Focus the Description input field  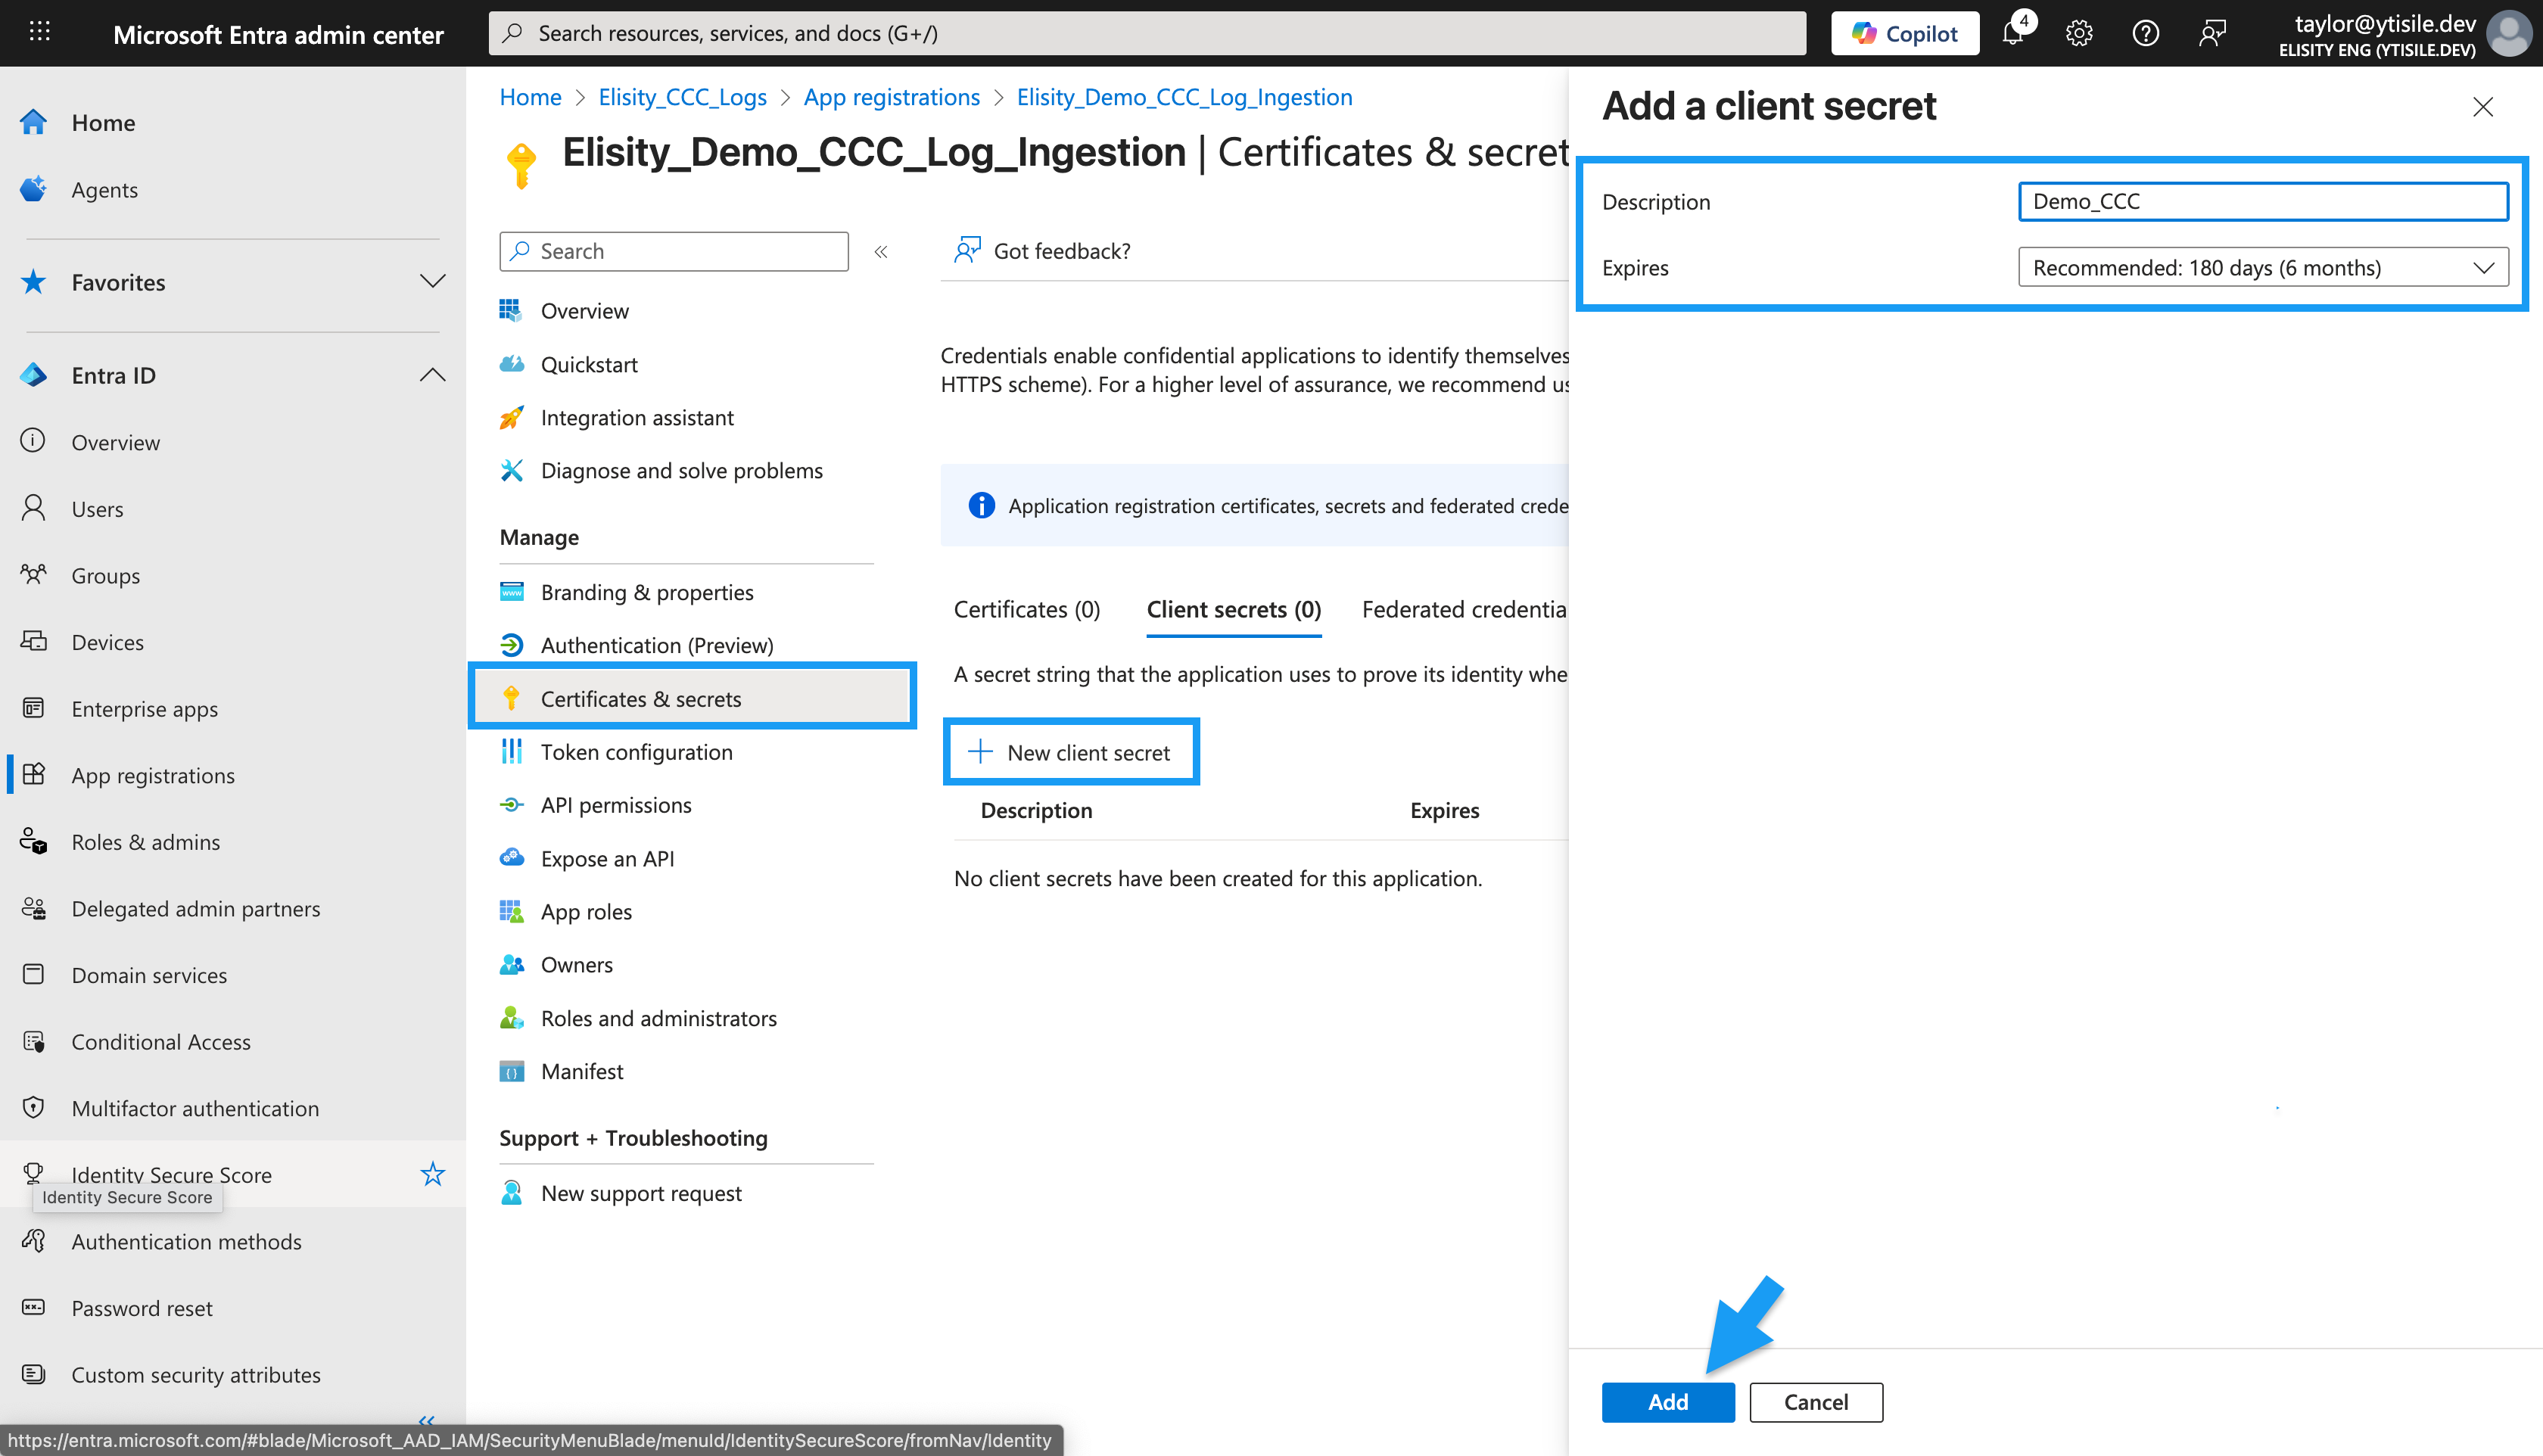[2263, 201]
